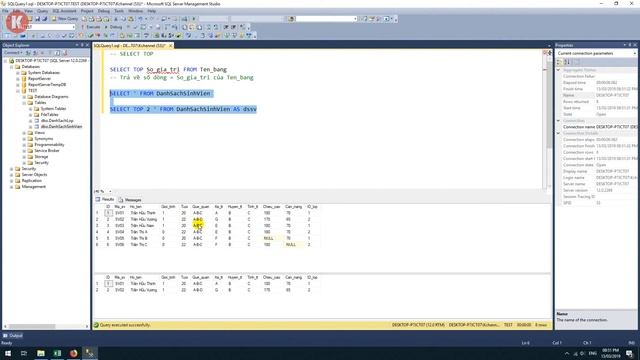
Task: Click the Undo toolbar icon
Action: (140, 19)
